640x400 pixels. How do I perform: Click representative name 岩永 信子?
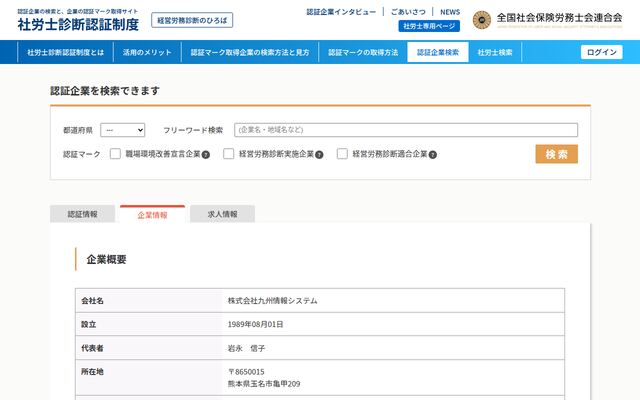click(247, 348)
